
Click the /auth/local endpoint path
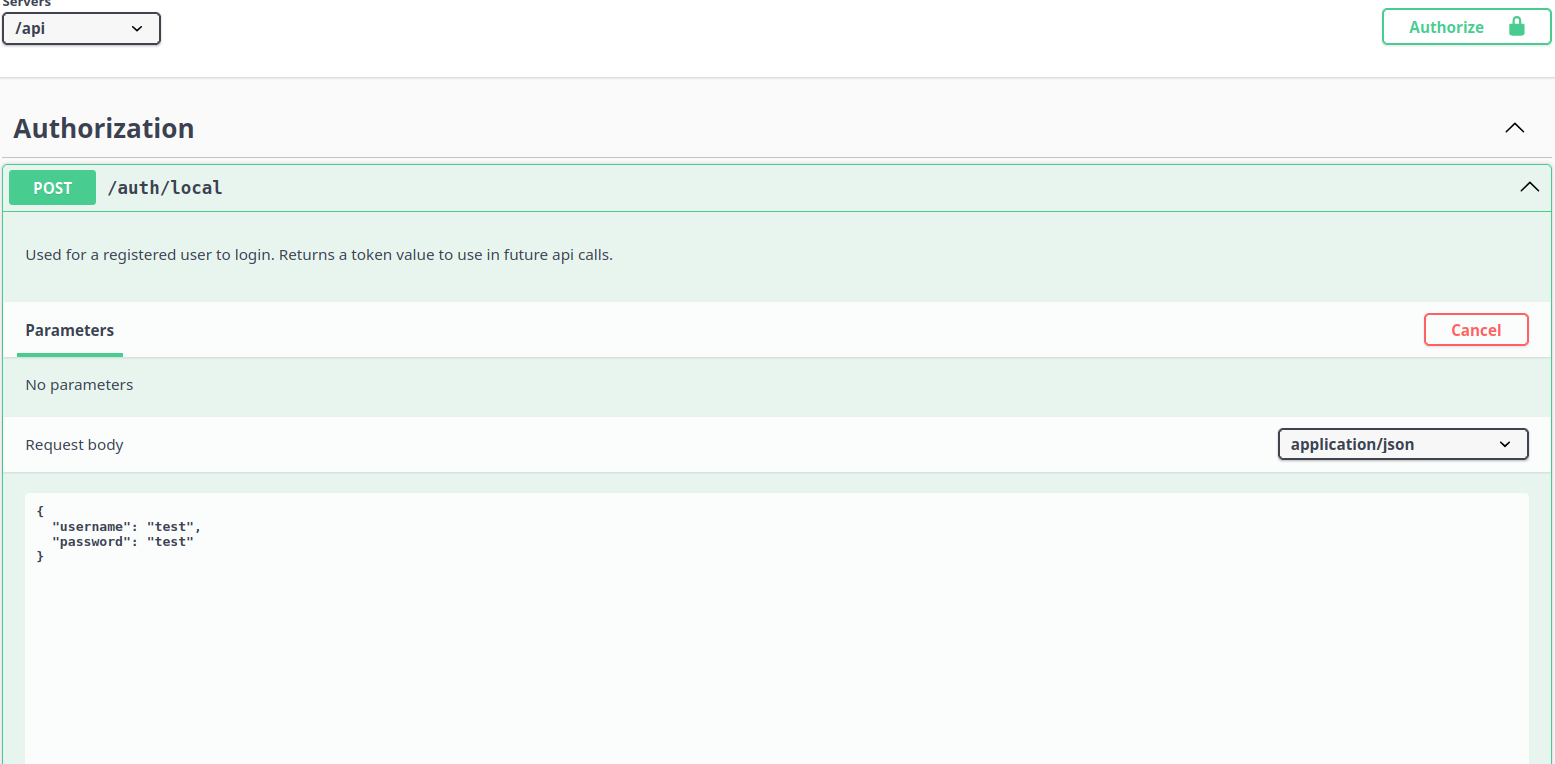pos(165,187)
